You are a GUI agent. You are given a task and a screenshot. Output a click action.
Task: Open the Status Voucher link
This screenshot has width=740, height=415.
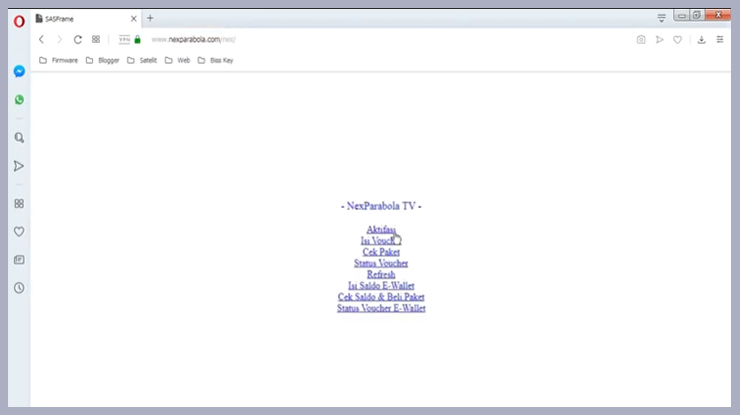coord(381,263)
